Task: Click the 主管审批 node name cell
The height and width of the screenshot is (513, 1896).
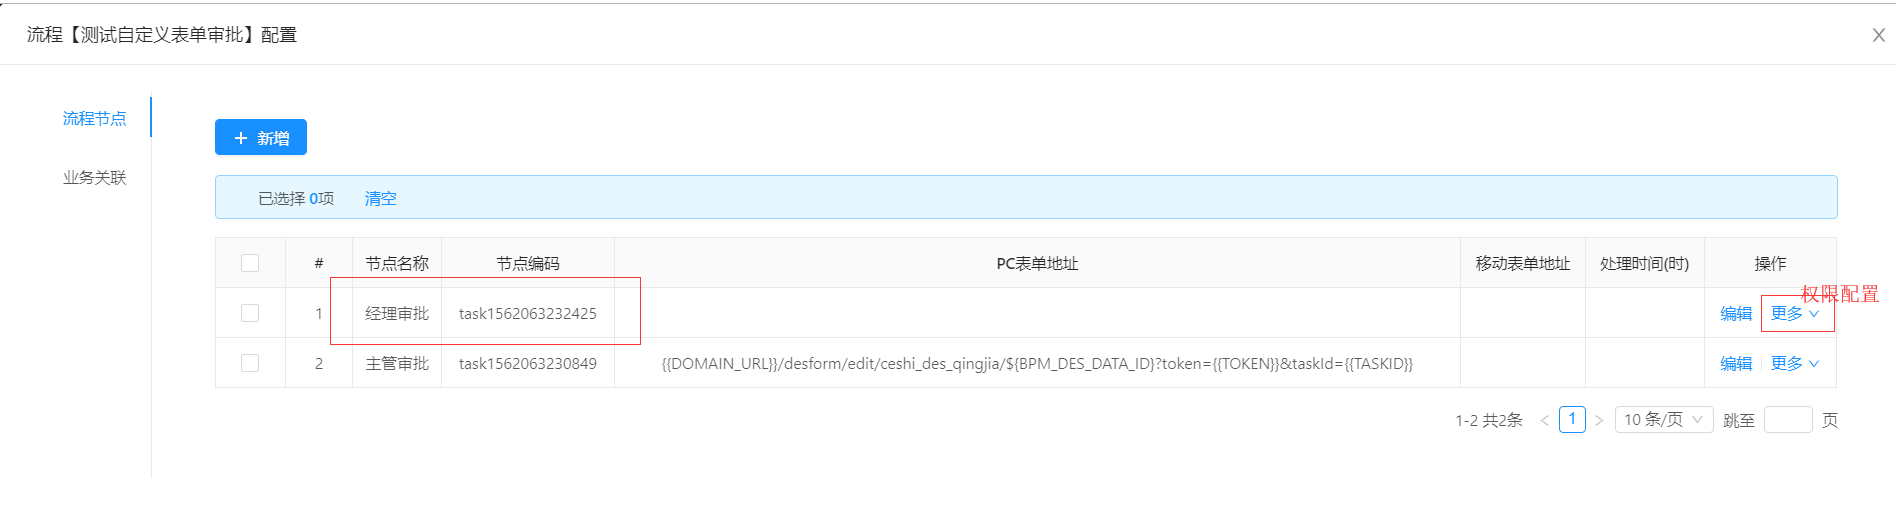Action: pyautogui.click(x=397, y=363)
